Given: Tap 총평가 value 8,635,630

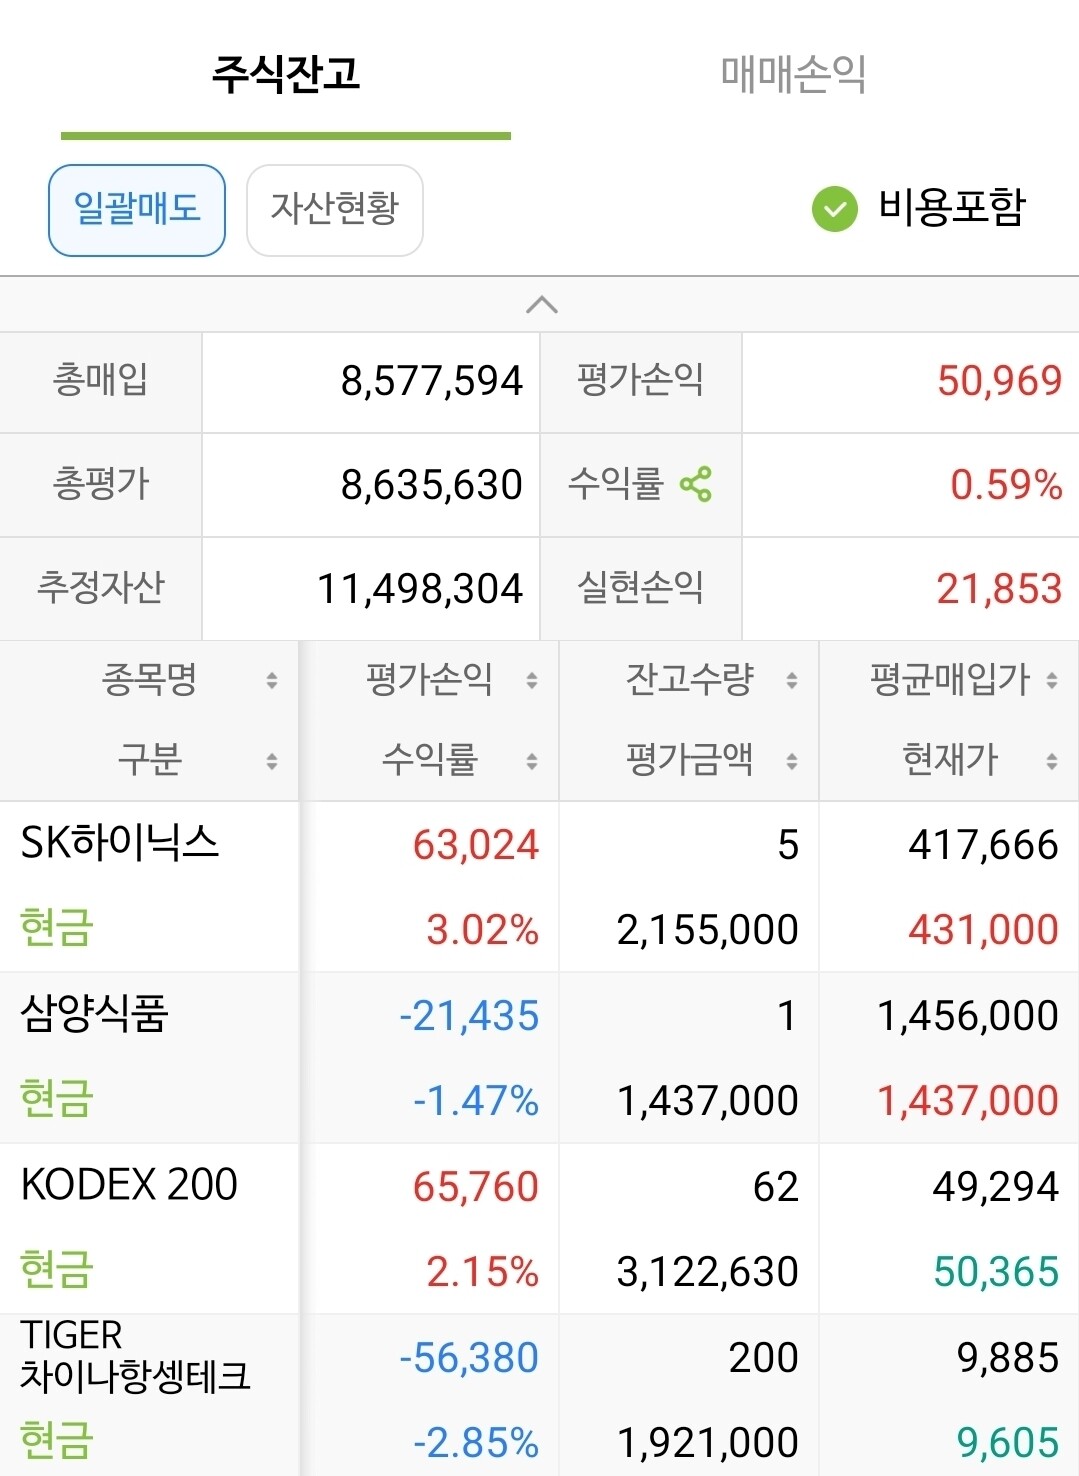Looking at the screenshot, I should pos(431,485).
